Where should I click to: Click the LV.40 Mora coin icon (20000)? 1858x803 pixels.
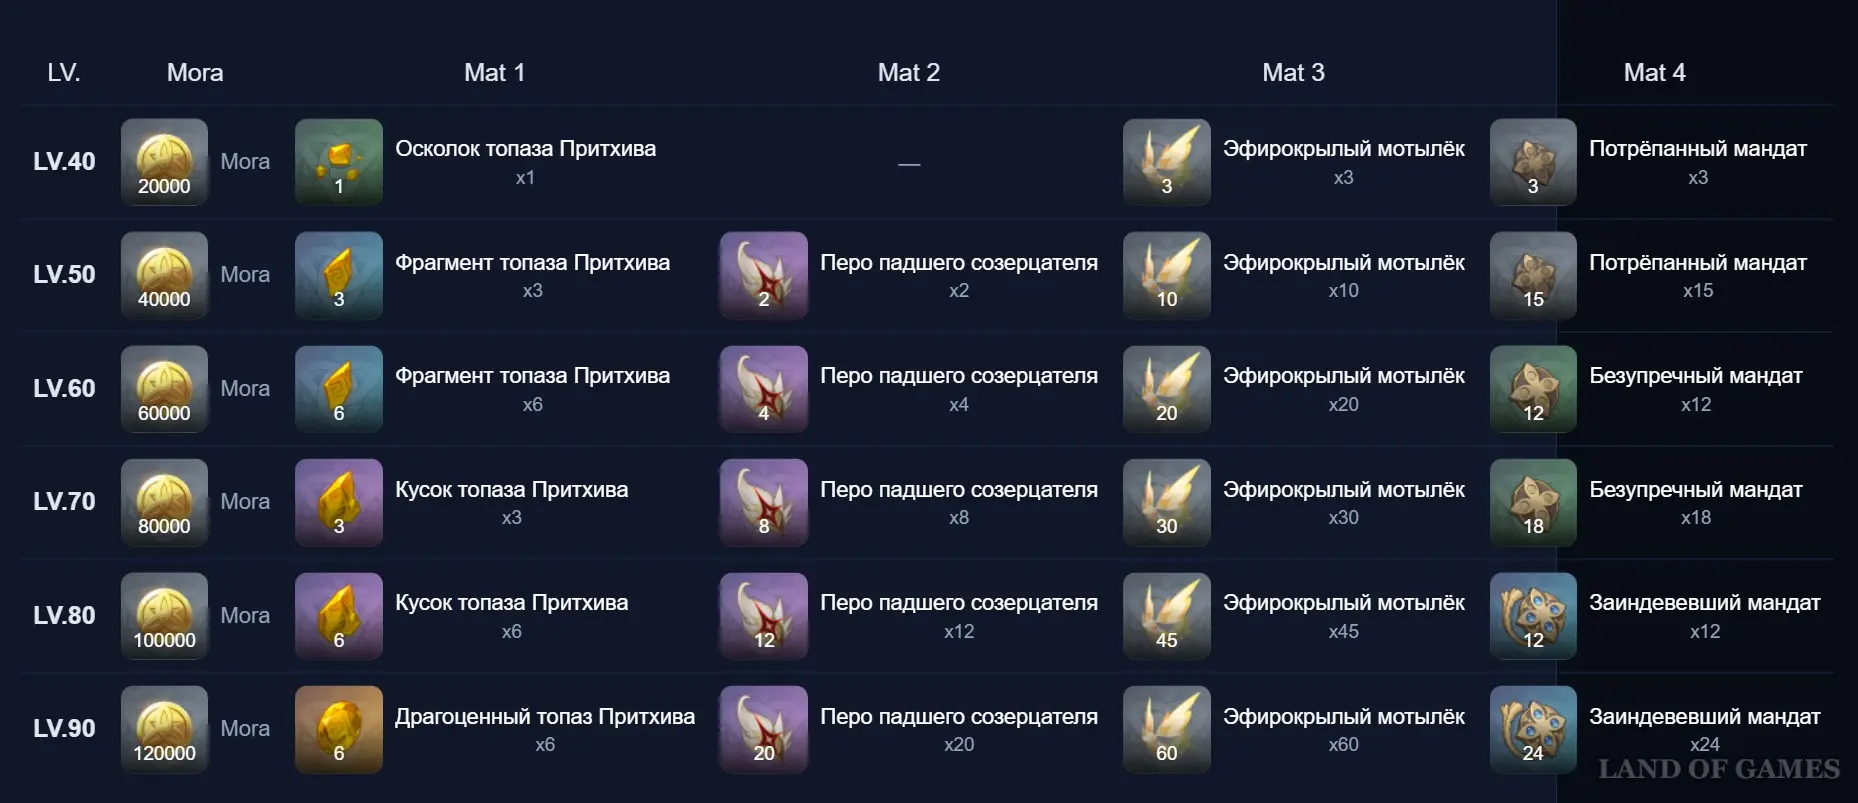point(164,162)
